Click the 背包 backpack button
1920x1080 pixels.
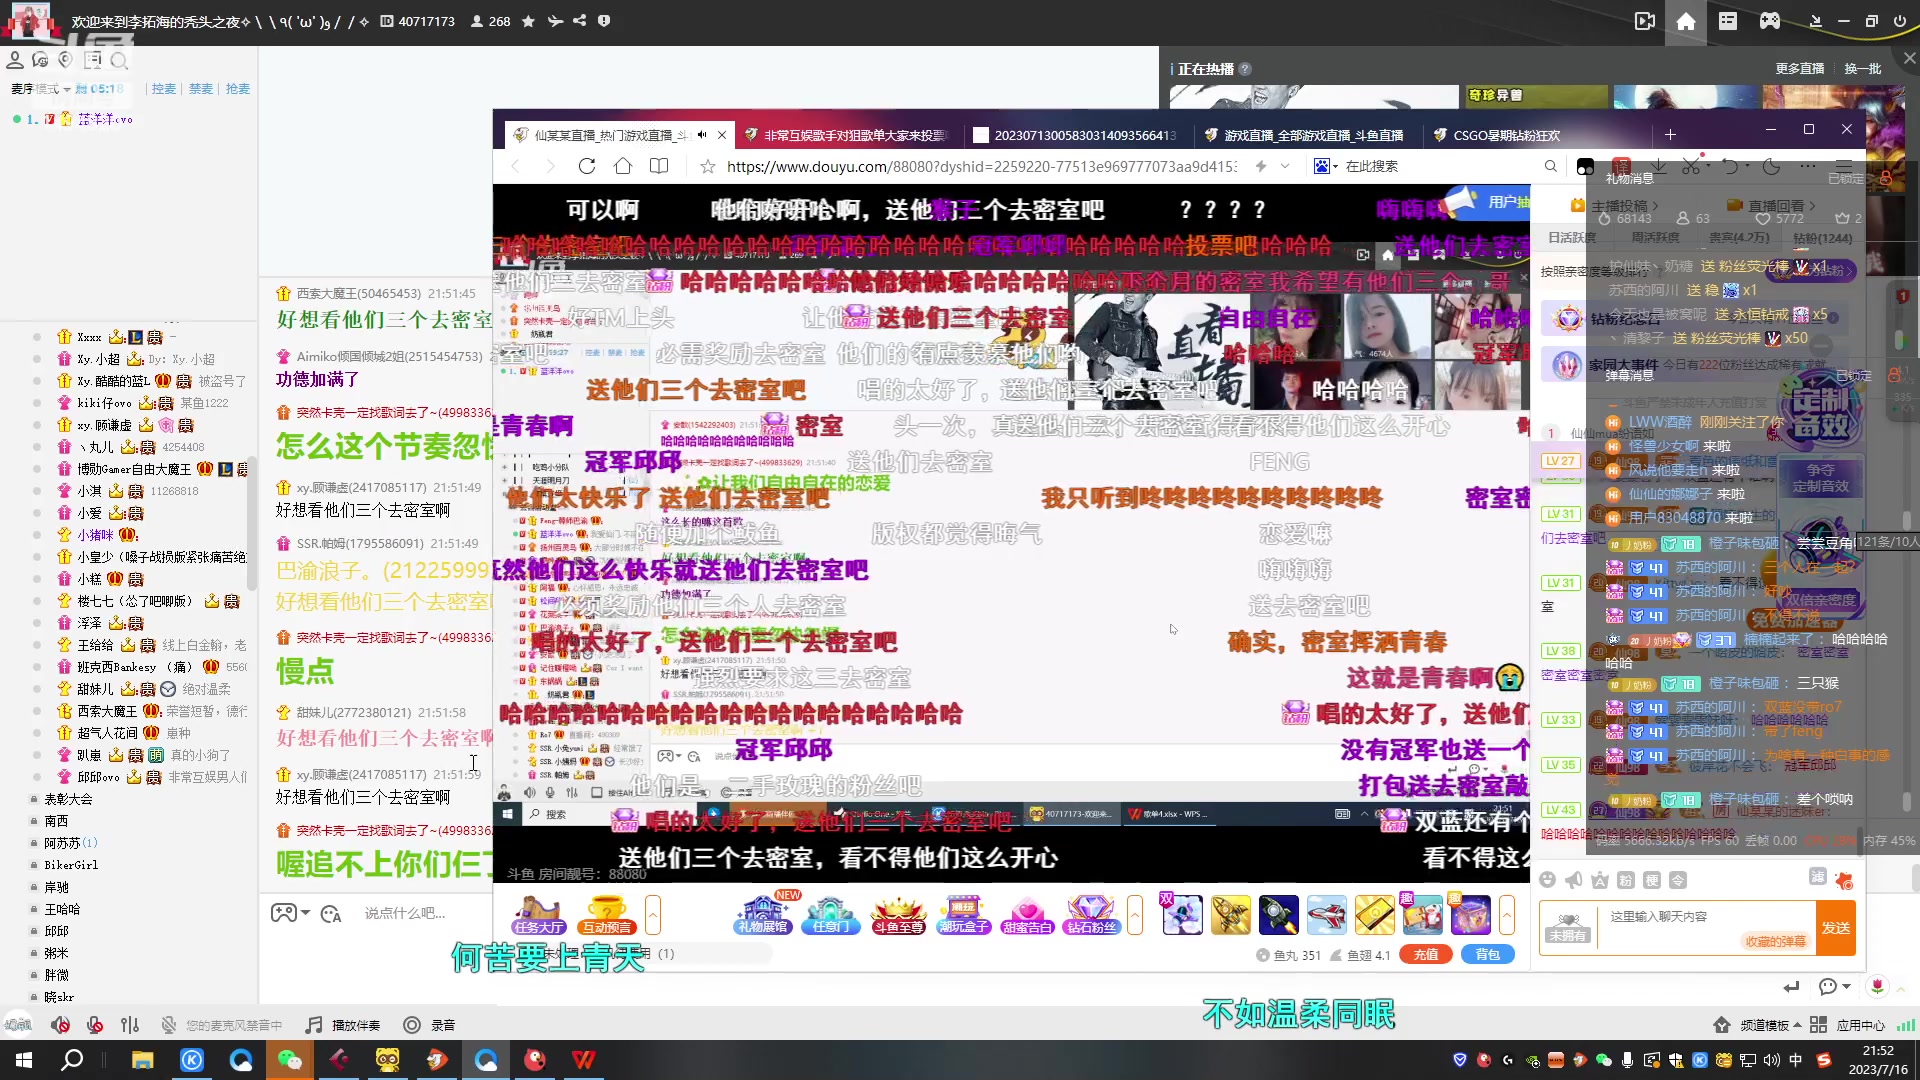(x=1488, y=955)
